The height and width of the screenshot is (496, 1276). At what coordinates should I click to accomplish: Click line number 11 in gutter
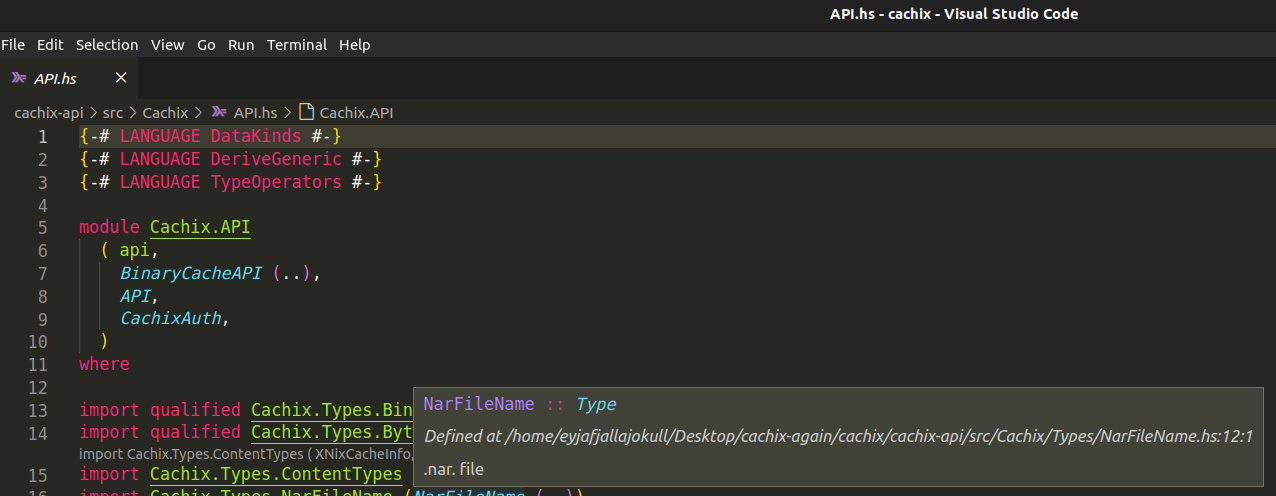click(x=38, y=364)
